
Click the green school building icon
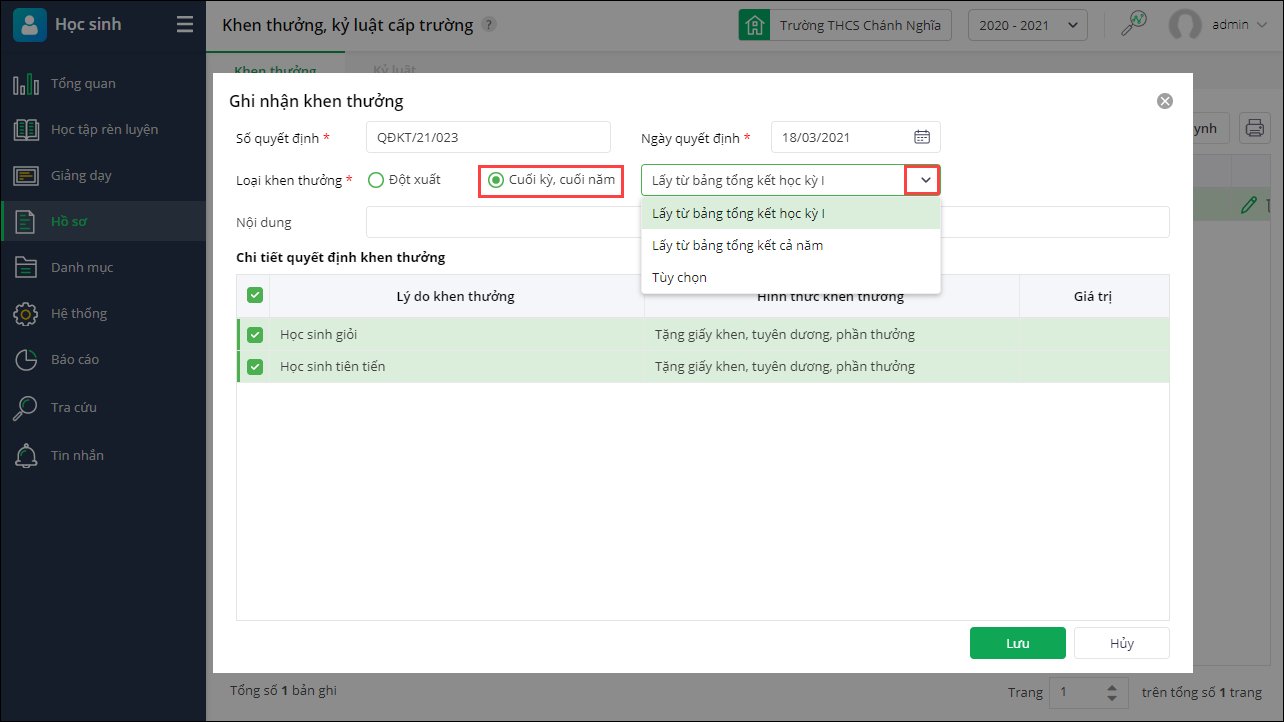754,25
